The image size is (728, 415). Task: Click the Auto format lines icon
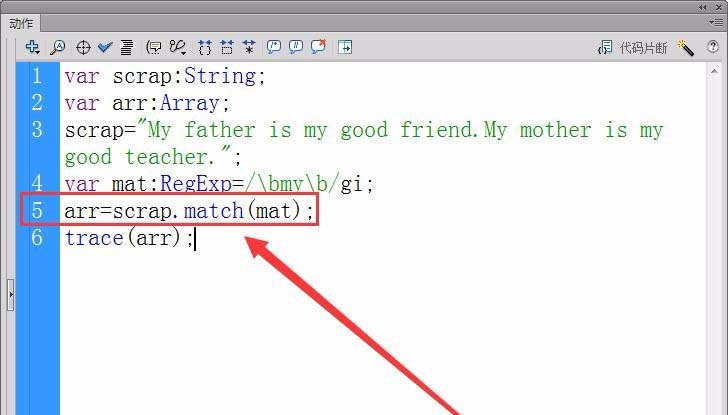127,47
